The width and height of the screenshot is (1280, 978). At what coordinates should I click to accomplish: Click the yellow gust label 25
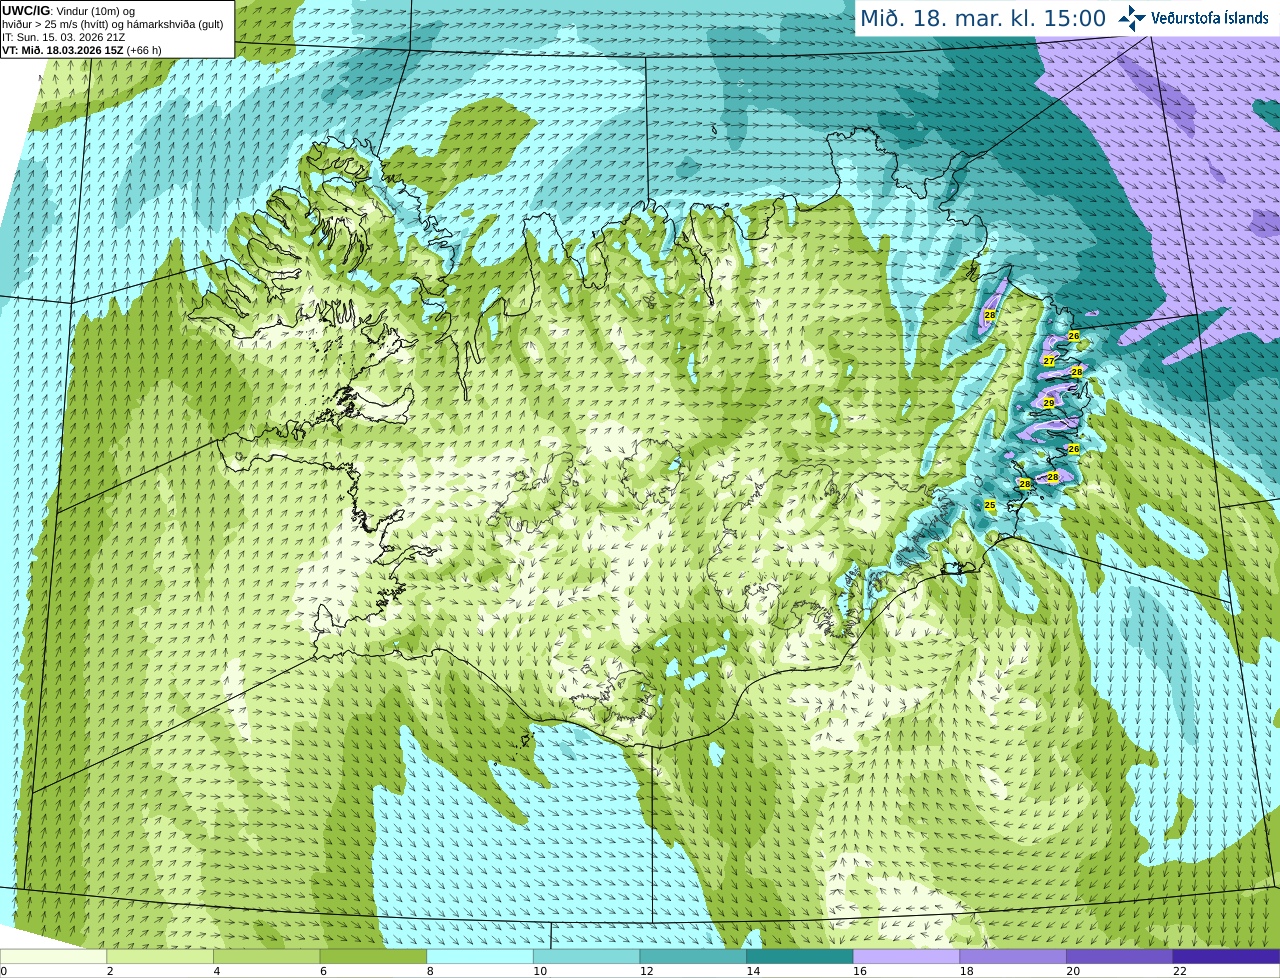pyautogui.click(x=990, y=506)
